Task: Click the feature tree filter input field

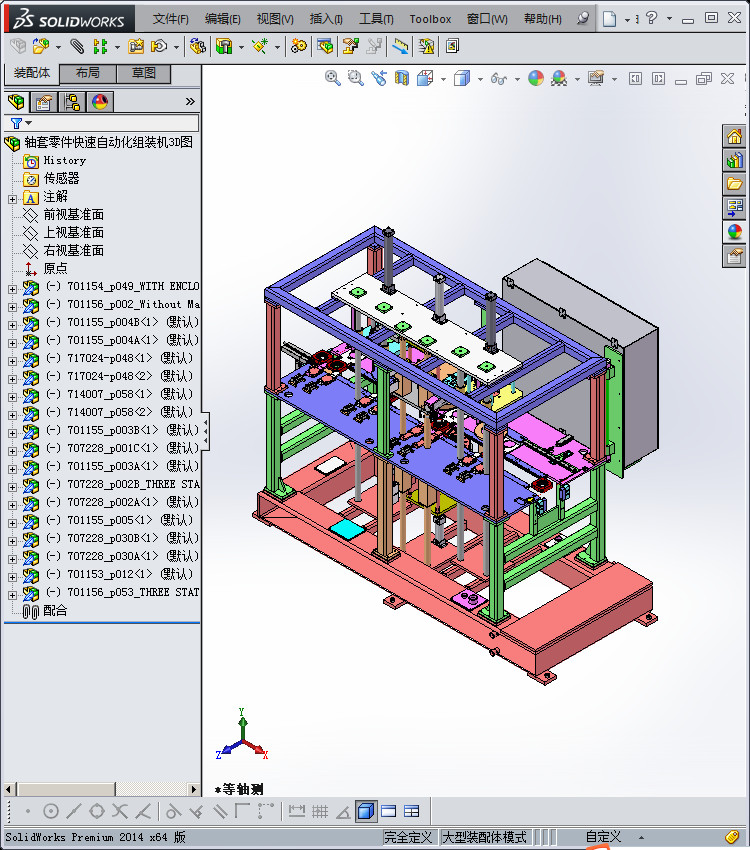Action: click(x=101, y=123)
